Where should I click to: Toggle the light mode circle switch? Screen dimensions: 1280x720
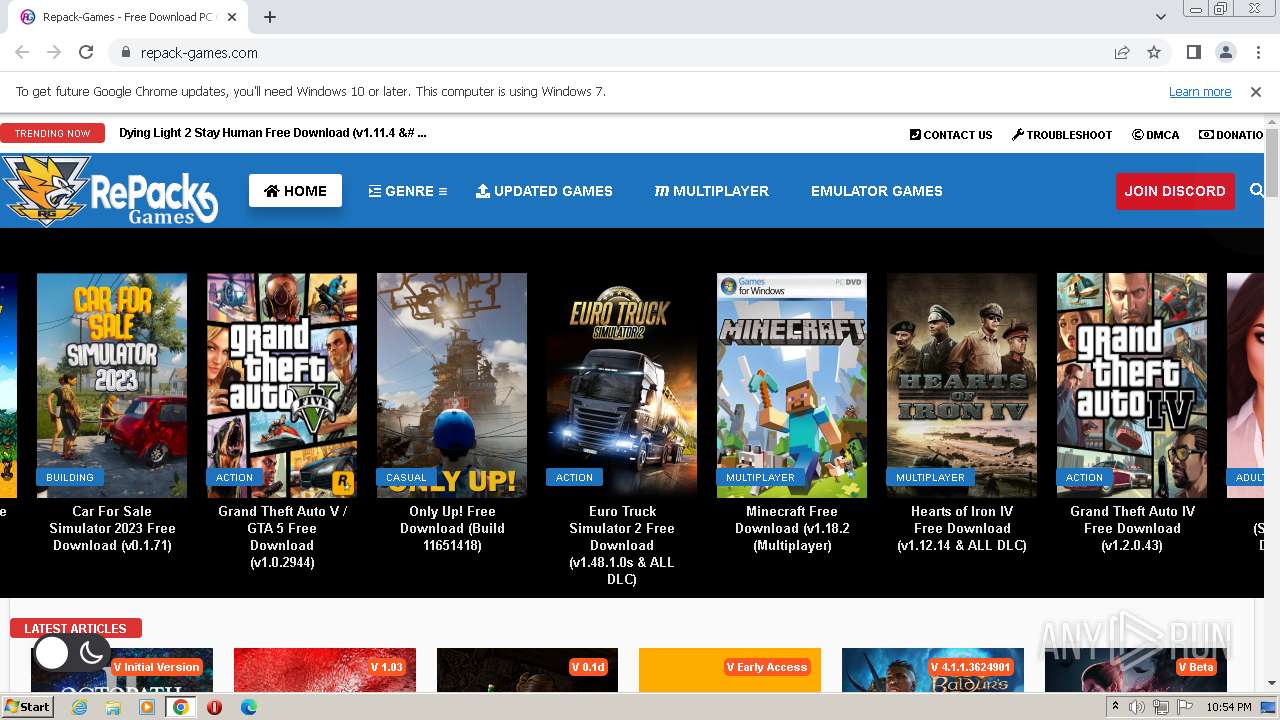tap(52, 653)
